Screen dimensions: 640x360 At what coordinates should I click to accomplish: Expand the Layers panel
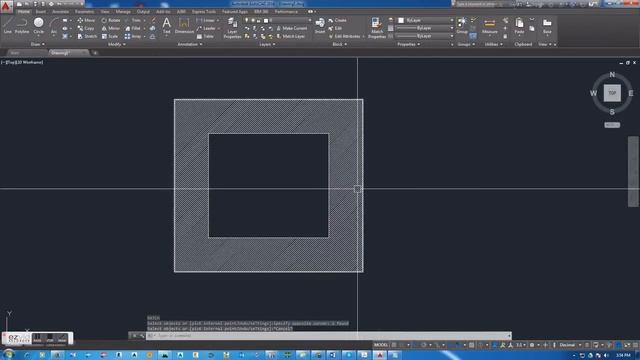pyautogui.click(x=267, y=44)
